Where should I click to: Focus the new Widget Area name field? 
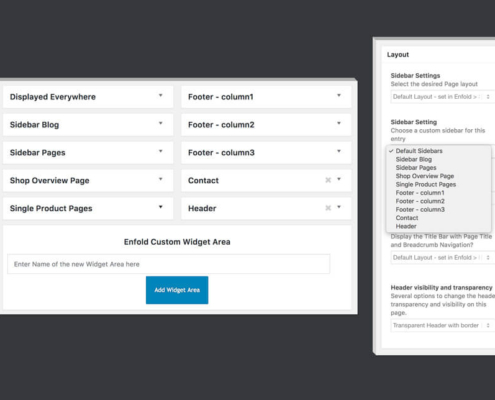[169, 264]
